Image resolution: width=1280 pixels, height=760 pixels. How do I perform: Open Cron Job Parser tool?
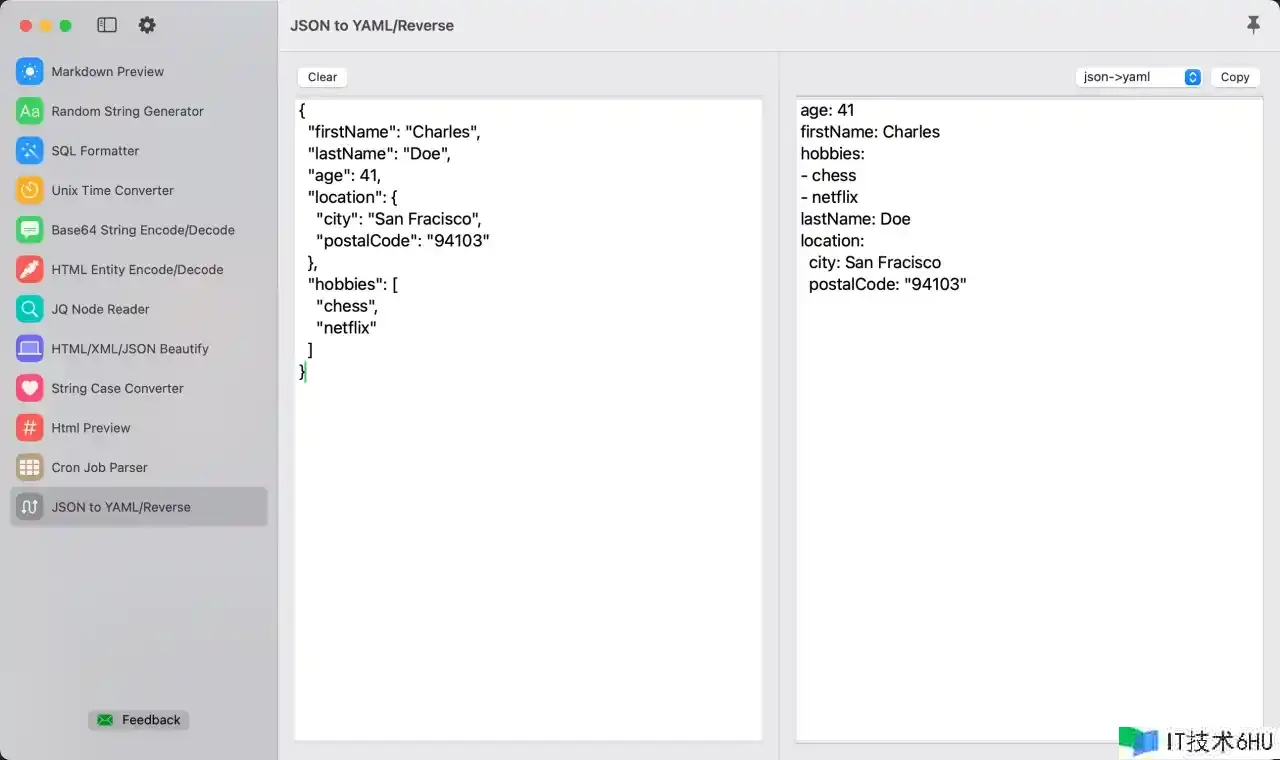click(139, 467)
